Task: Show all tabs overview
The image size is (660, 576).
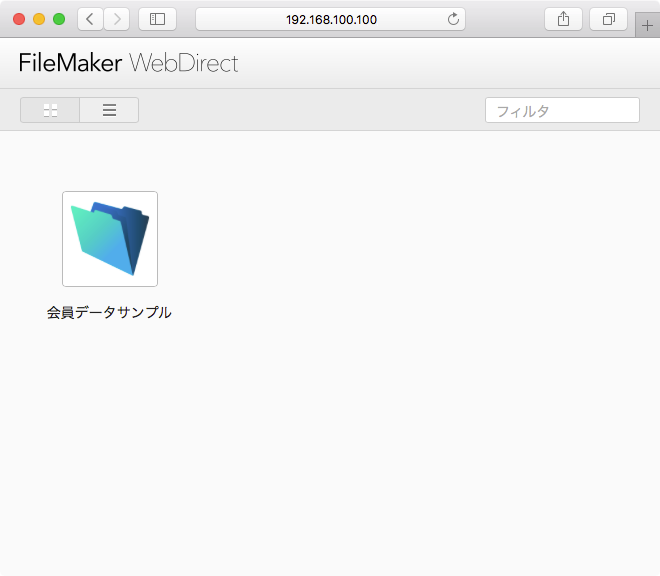Action: (609, 19)
